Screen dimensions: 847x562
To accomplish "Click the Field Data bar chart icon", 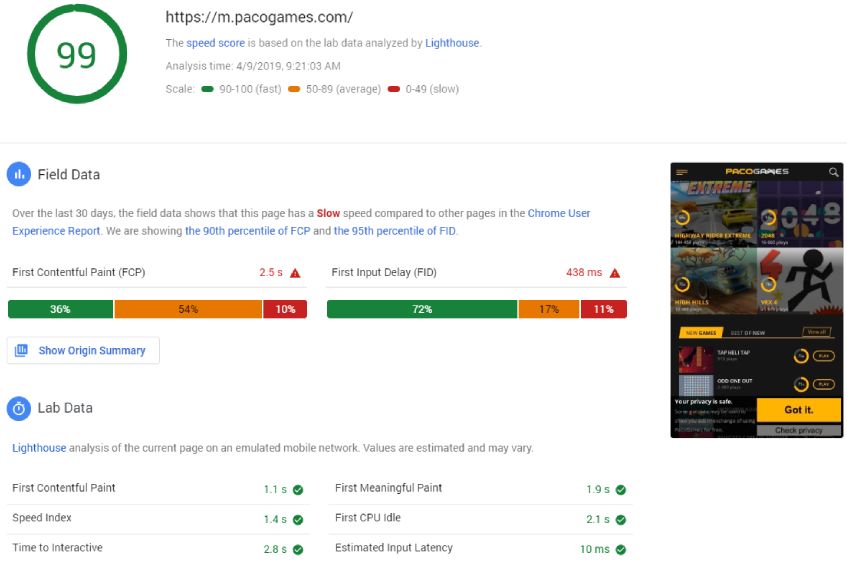I will 19,174.
